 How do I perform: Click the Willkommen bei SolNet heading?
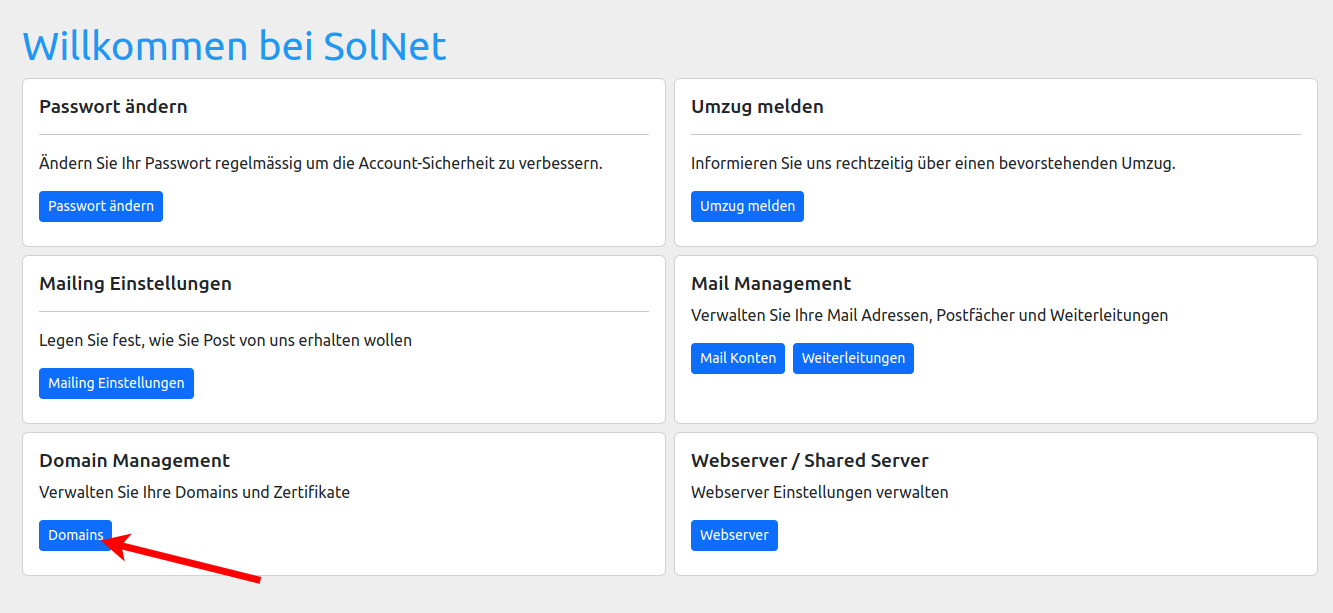(x=234, y=46)
